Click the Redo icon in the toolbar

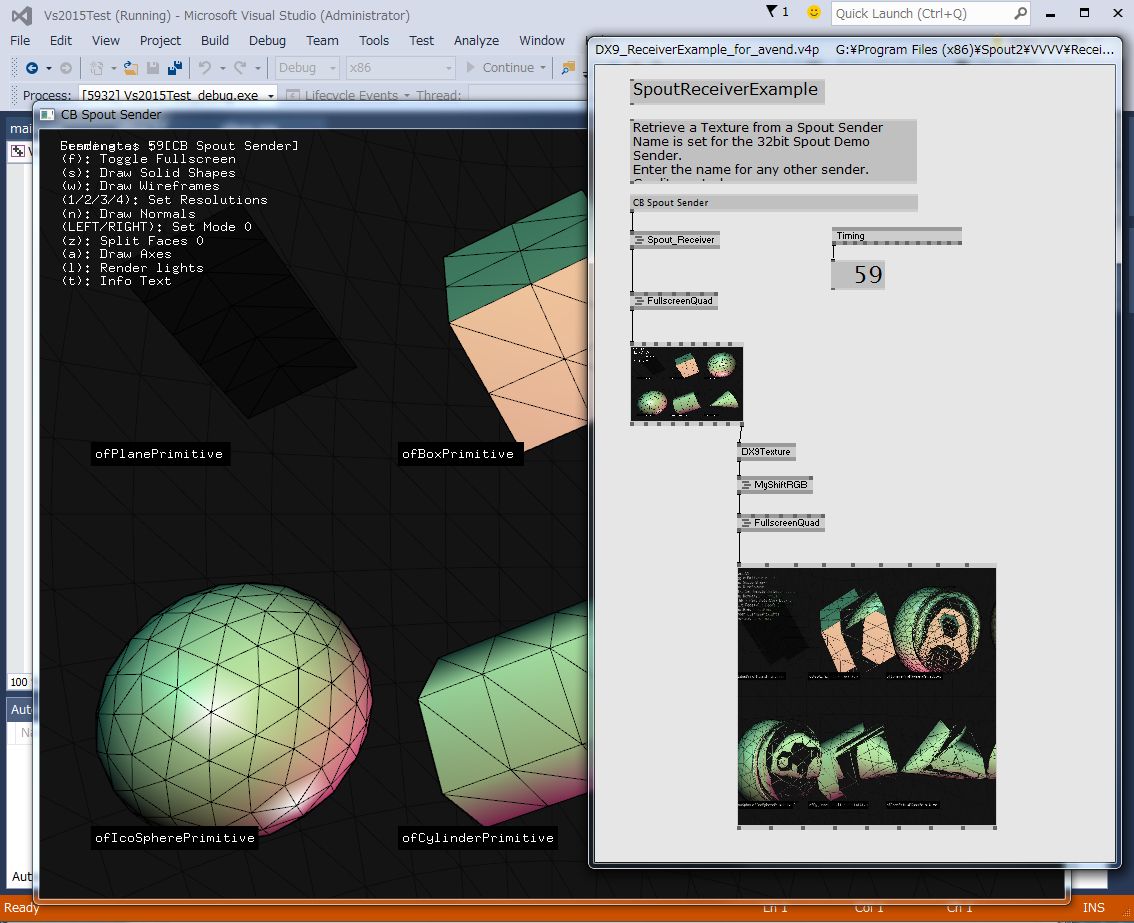[238, 68]
